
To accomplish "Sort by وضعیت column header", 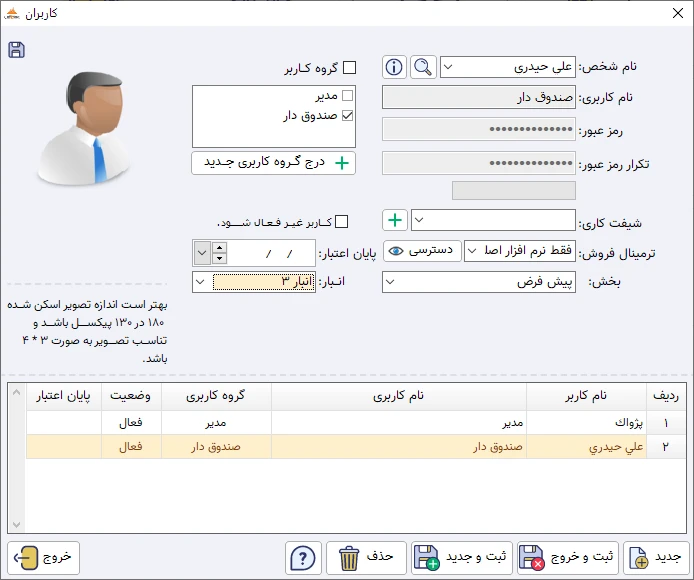I will click(131, 396).
